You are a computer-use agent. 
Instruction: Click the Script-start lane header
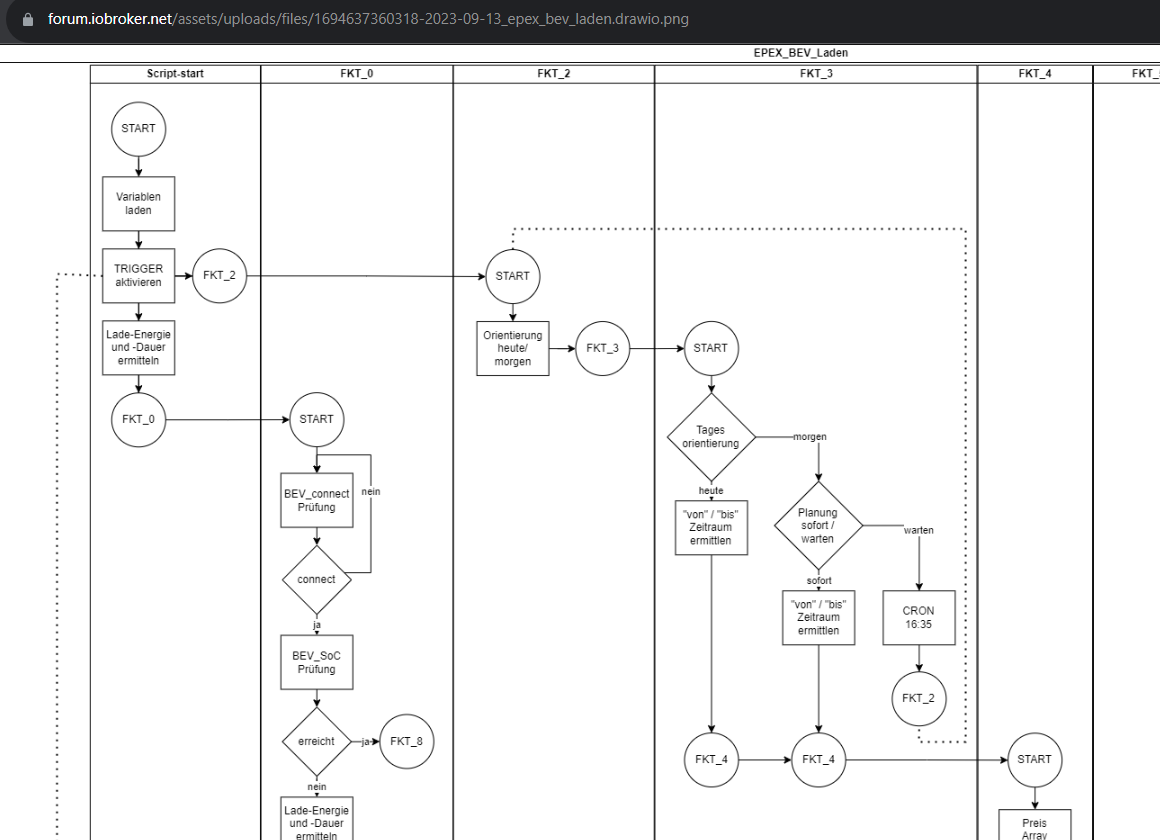(x=175, y=73)
